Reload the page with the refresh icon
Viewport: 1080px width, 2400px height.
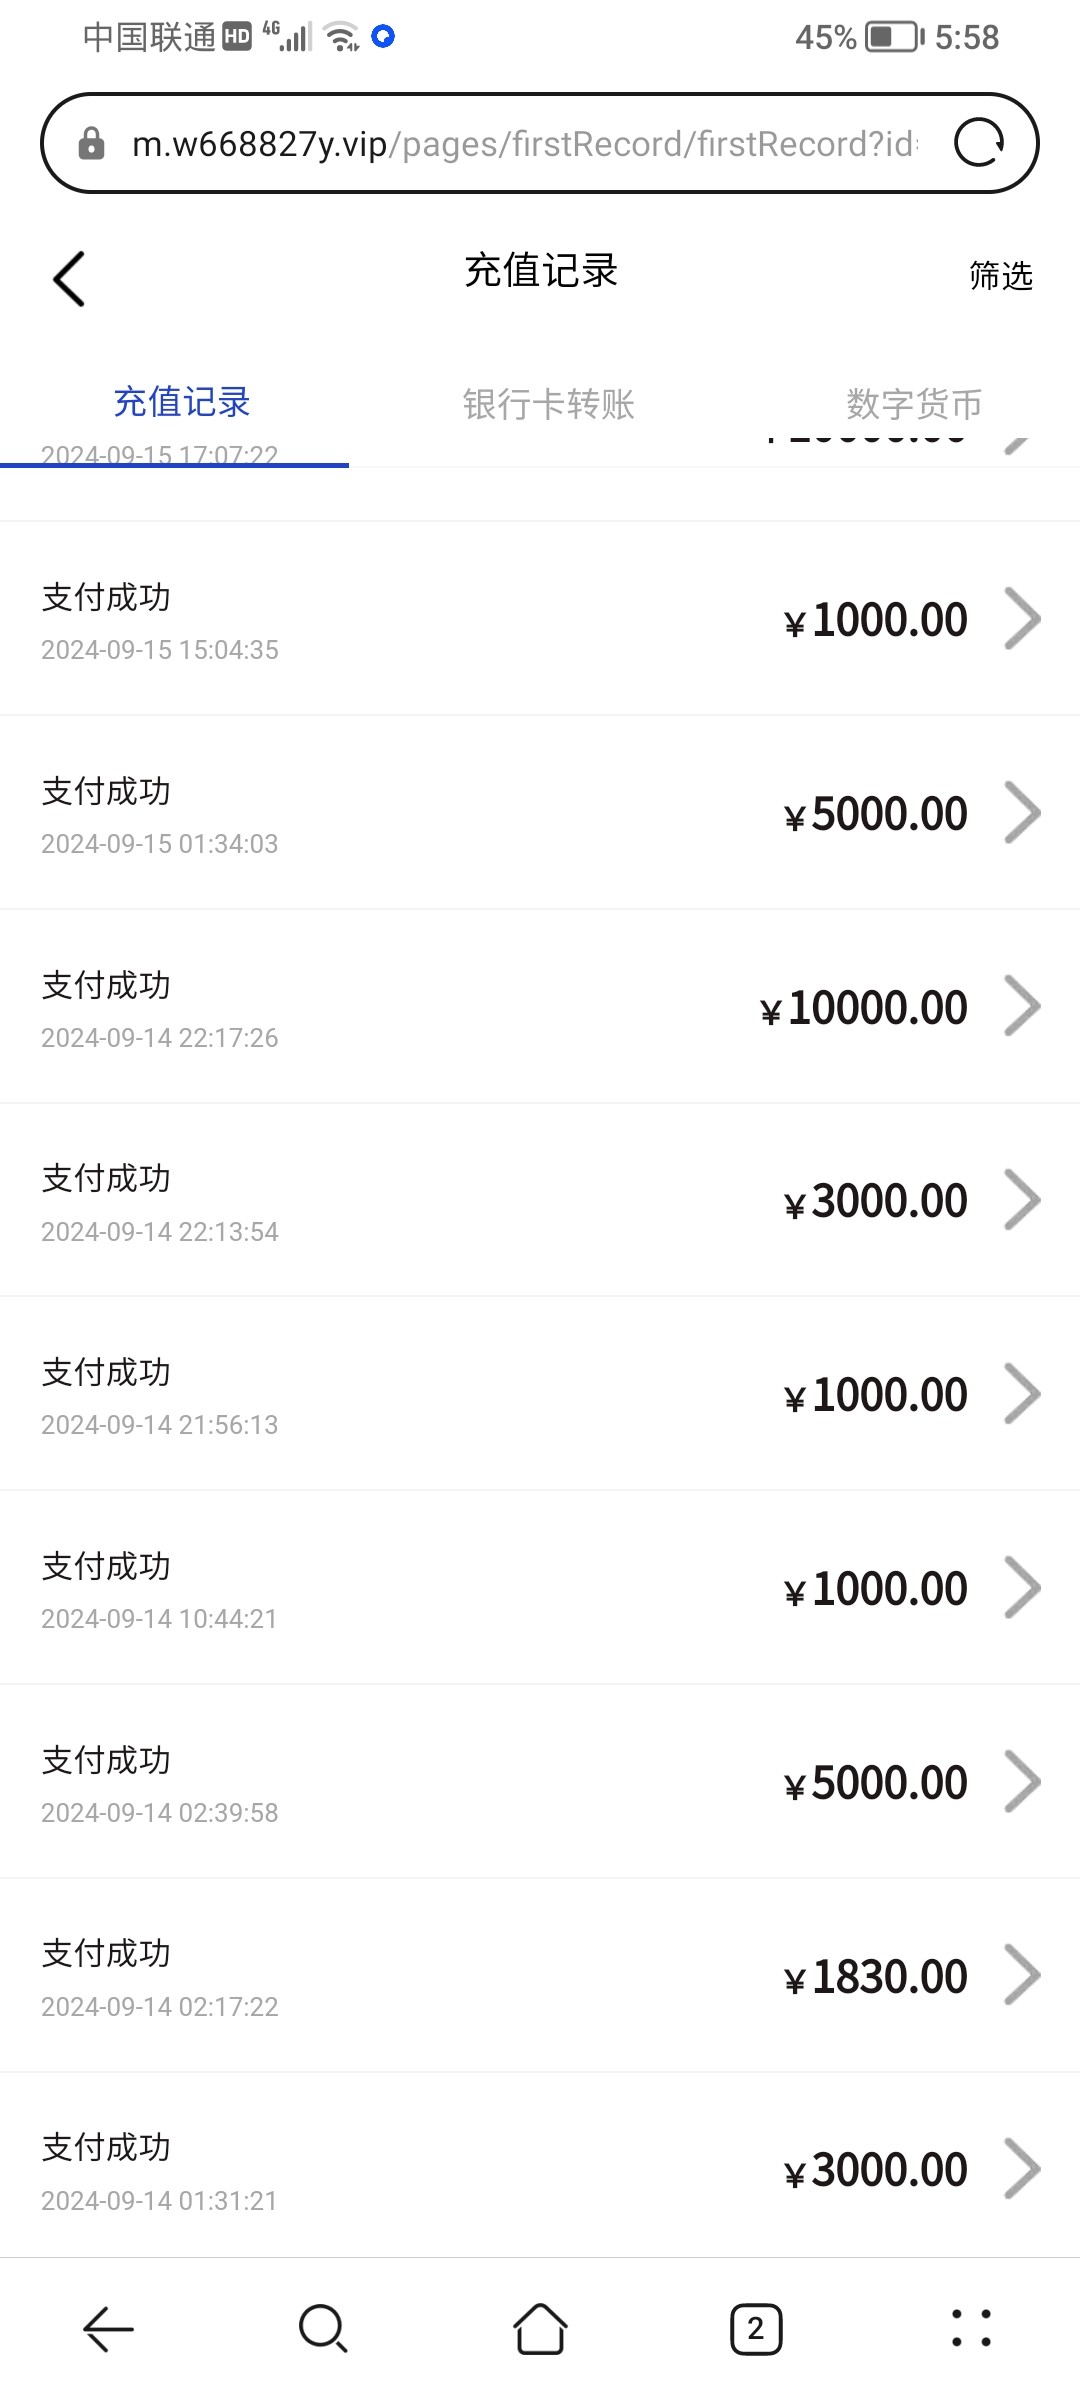click(x=978, y=143)
